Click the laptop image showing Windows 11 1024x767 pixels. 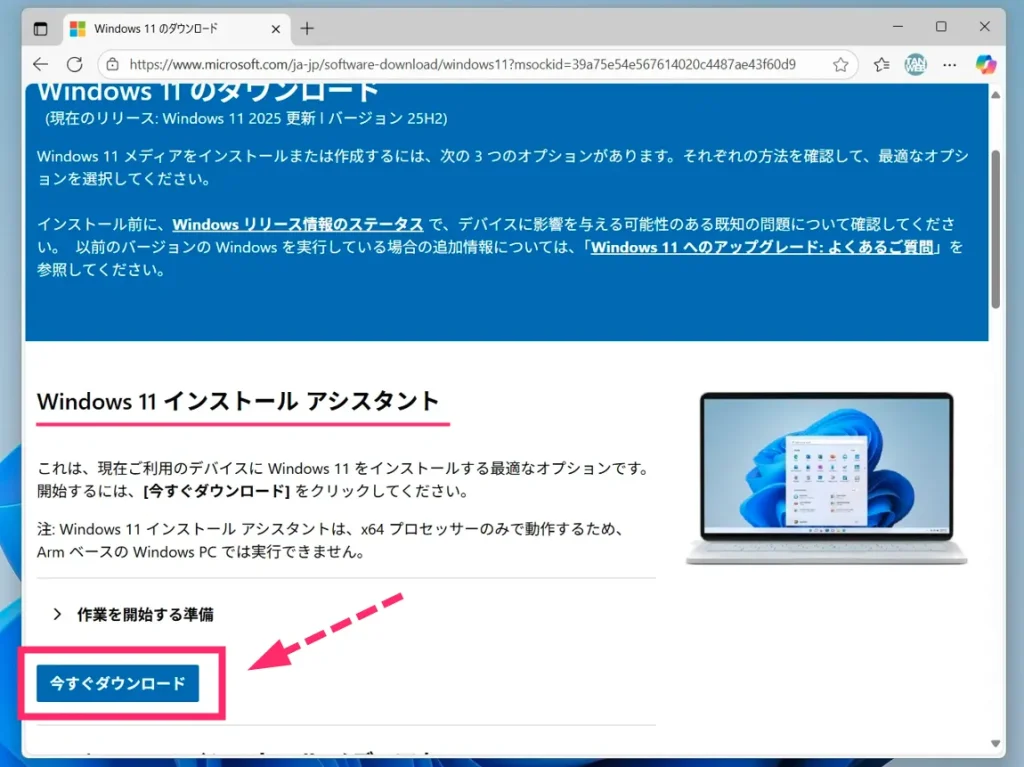pos(826,478)
